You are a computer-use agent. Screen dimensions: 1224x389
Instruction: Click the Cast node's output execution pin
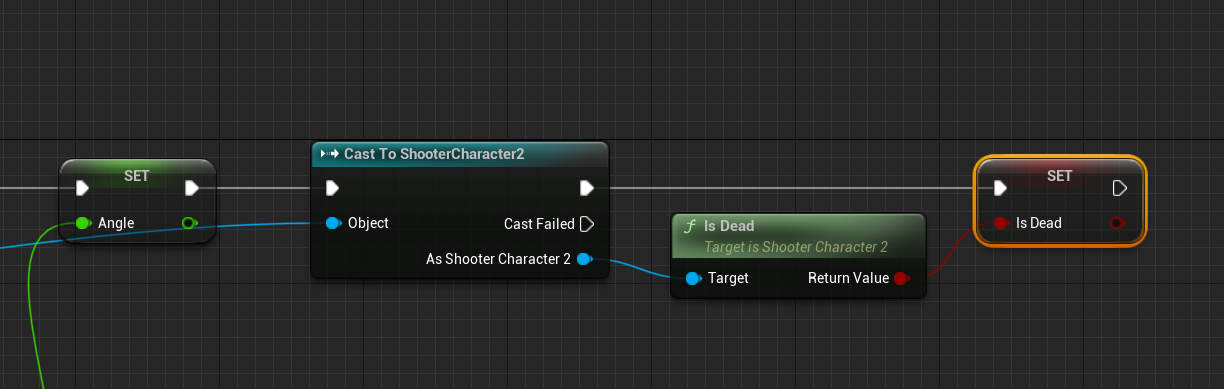coord(587,188)
